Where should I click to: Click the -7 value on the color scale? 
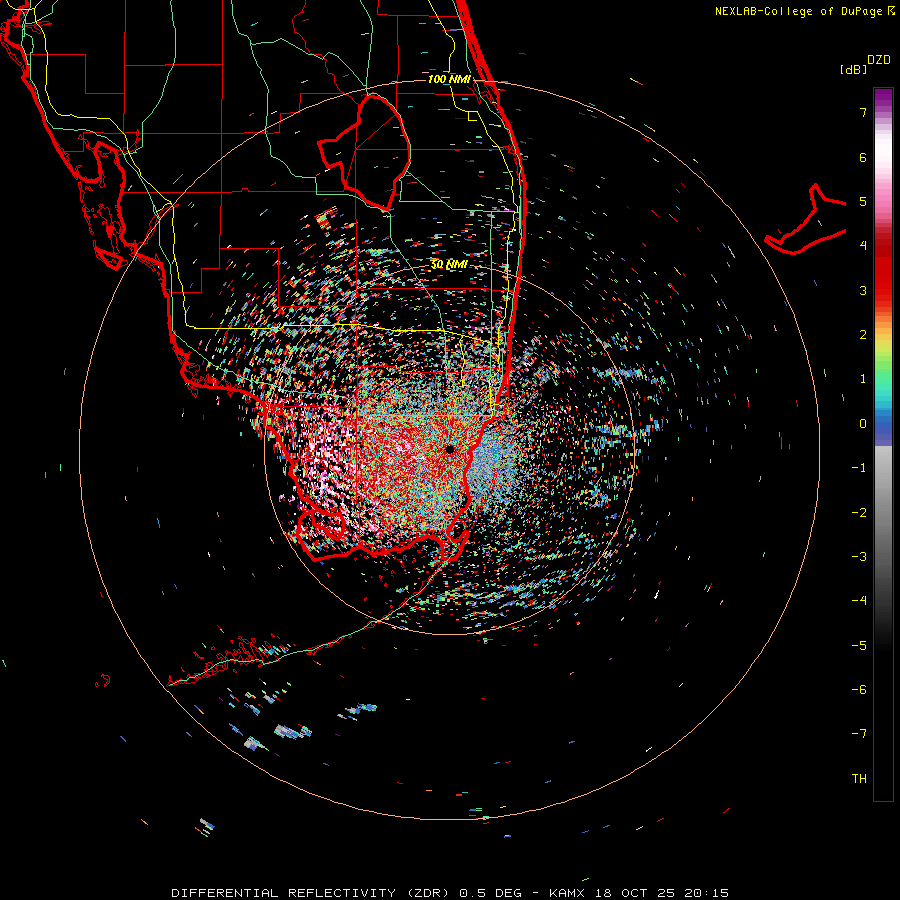click(x=859, y=734)
